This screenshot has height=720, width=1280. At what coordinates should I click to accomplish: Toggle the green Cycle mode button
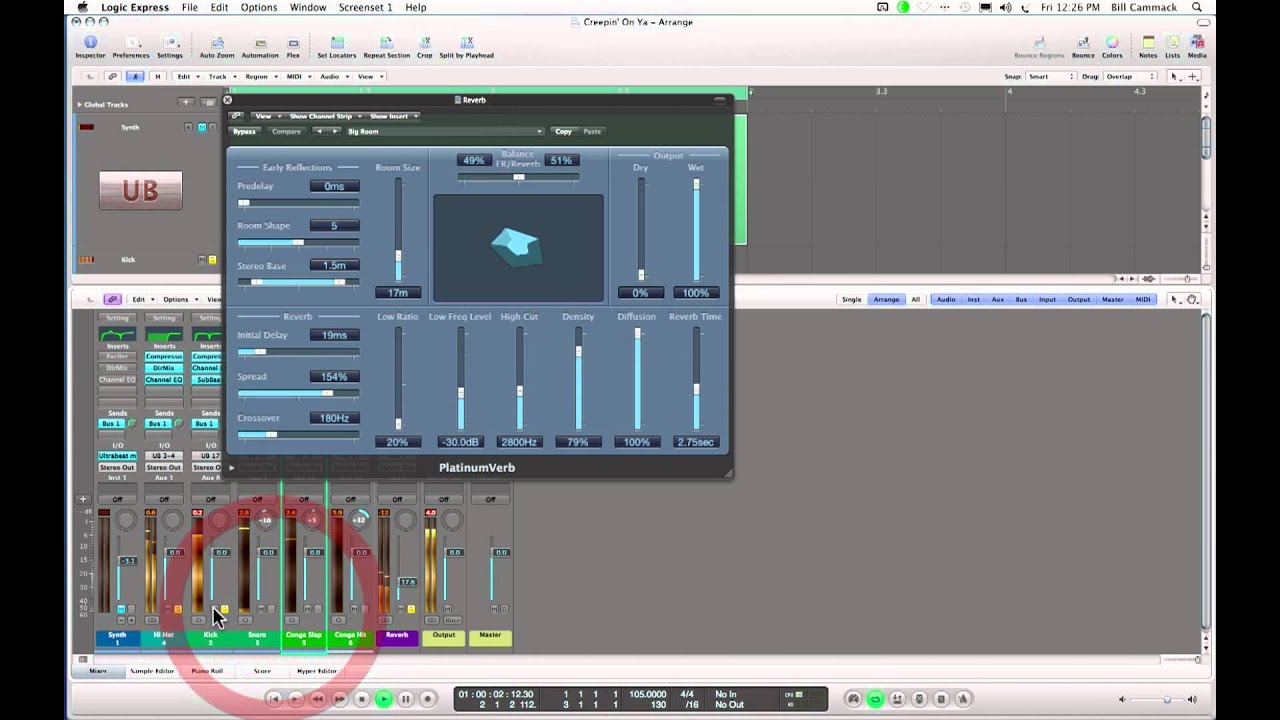click(875, 699)
